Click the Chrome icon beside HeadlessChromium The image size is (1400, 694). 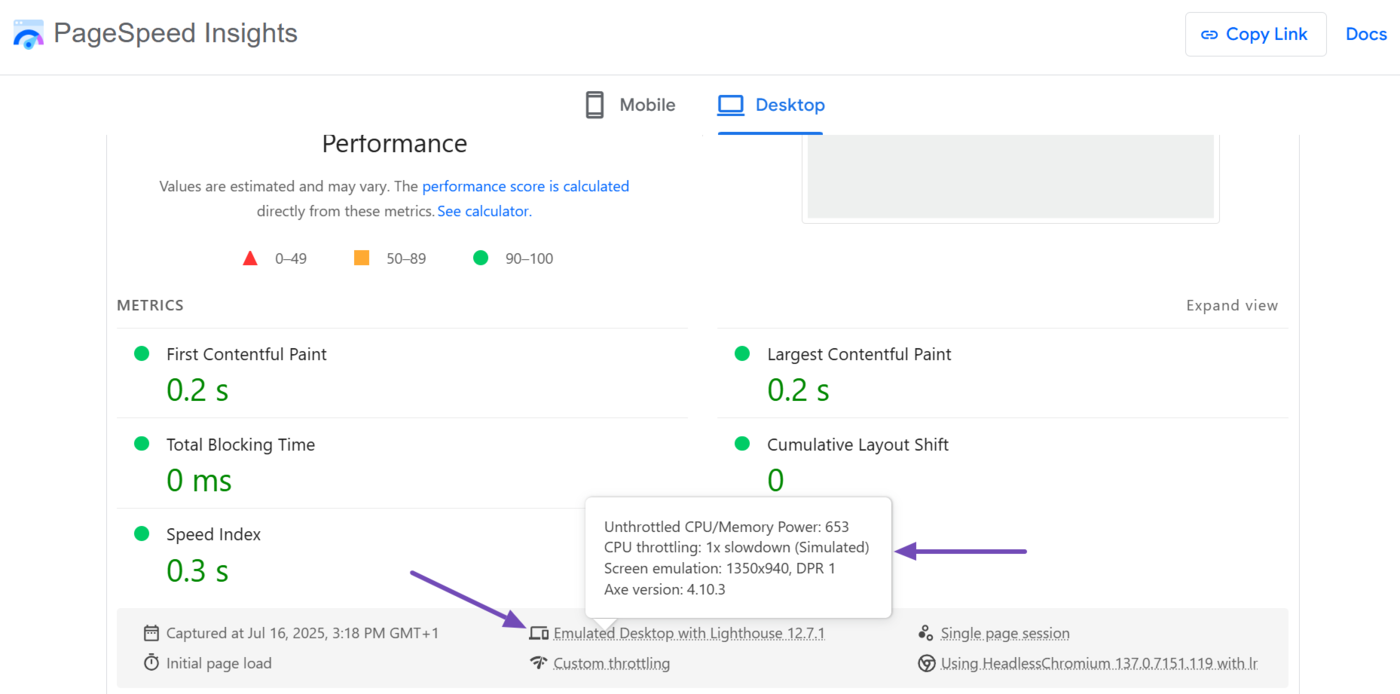point(926,663)
